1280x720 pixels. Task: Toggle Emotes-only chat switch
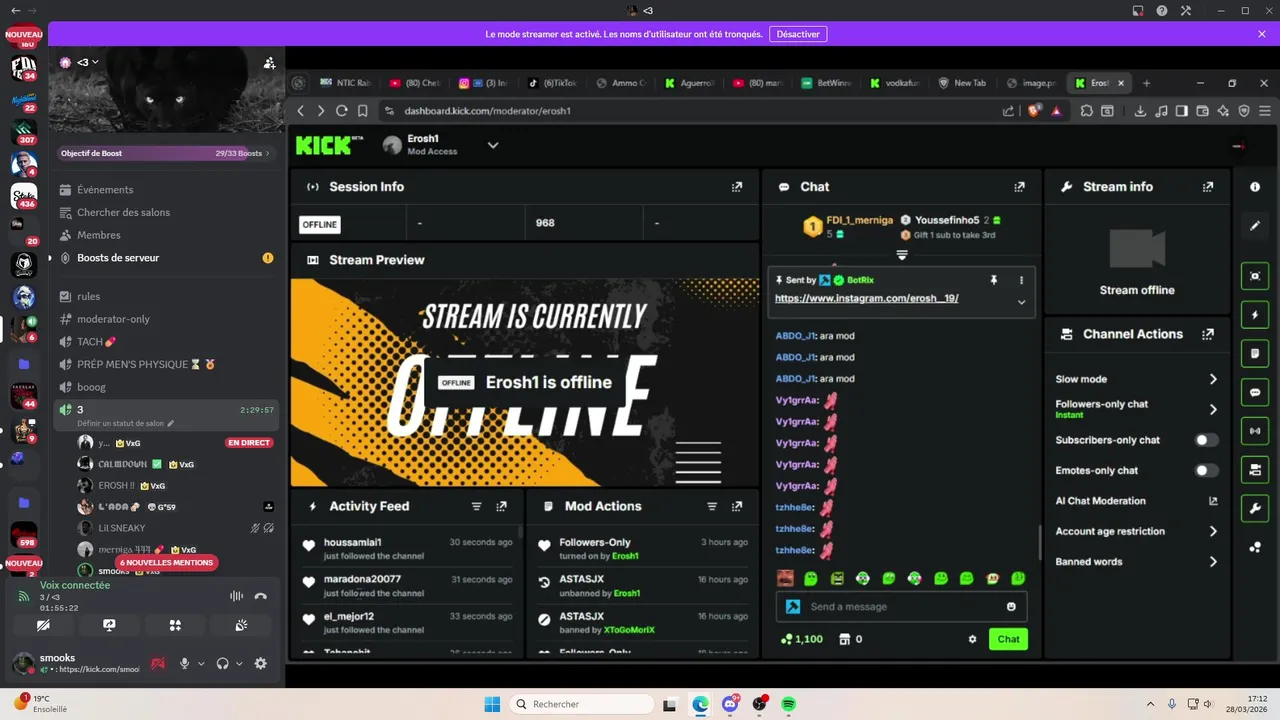pyautogui.click(x=1206, y=470)
